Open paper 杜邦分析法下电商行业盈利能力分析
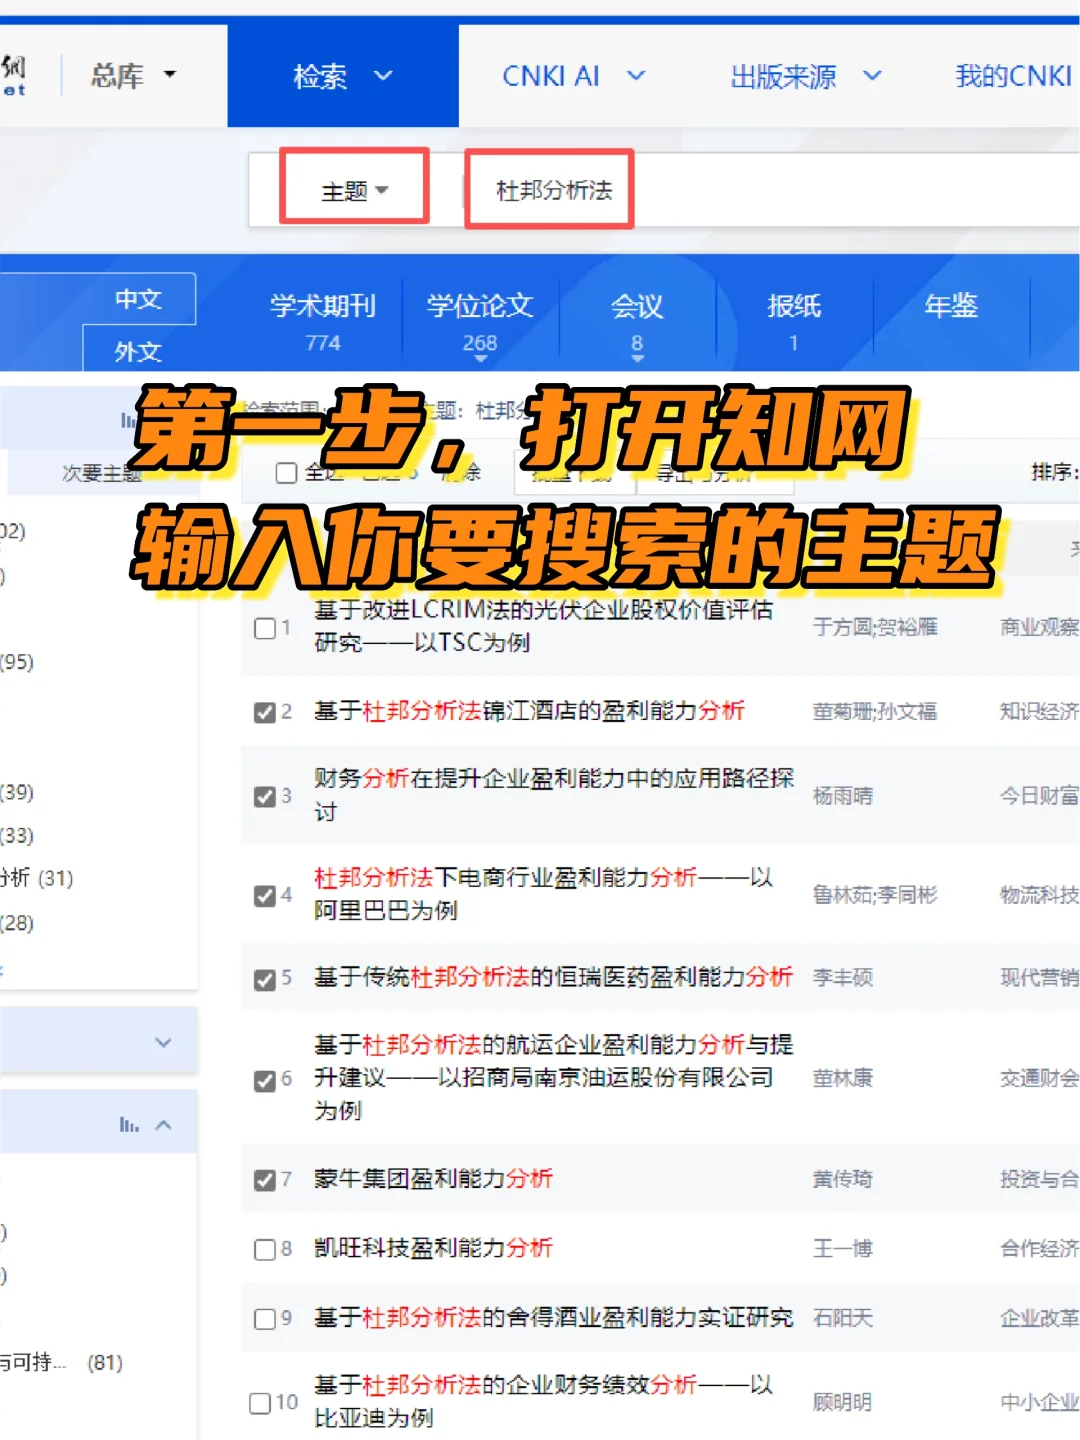The image size is (1080, 1440). tap(543, 894)
